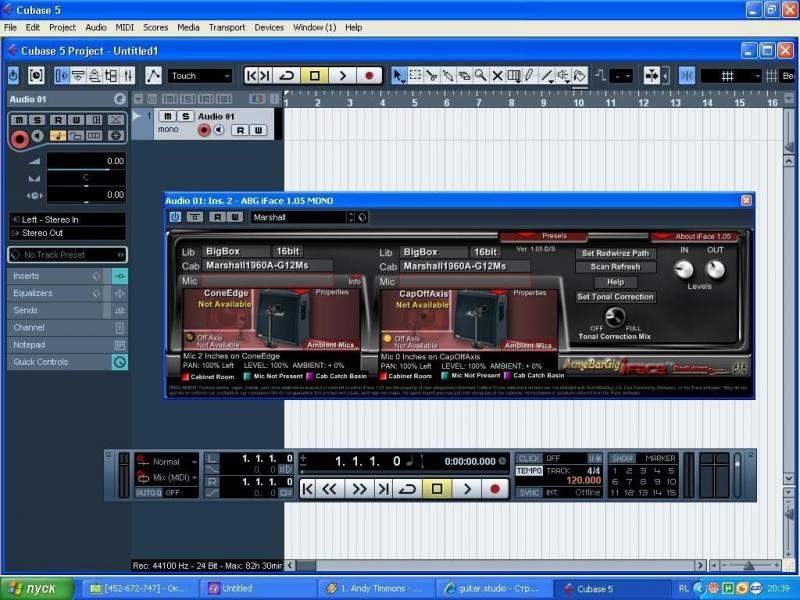Click the Scan Refresh button
Screen dimensions: 800x600
point(615,267)
